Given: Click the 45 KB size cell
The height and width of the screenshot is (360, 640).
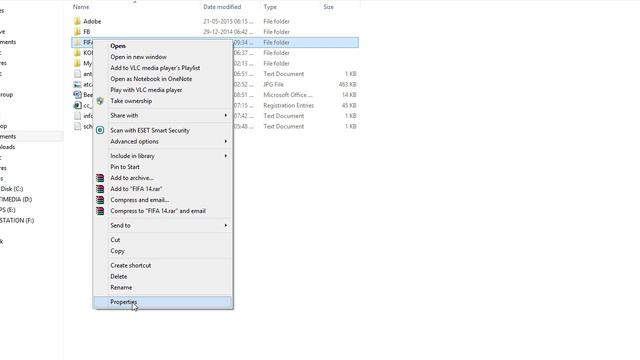Looking at the screenshot, I should click(x=349, y=105).
